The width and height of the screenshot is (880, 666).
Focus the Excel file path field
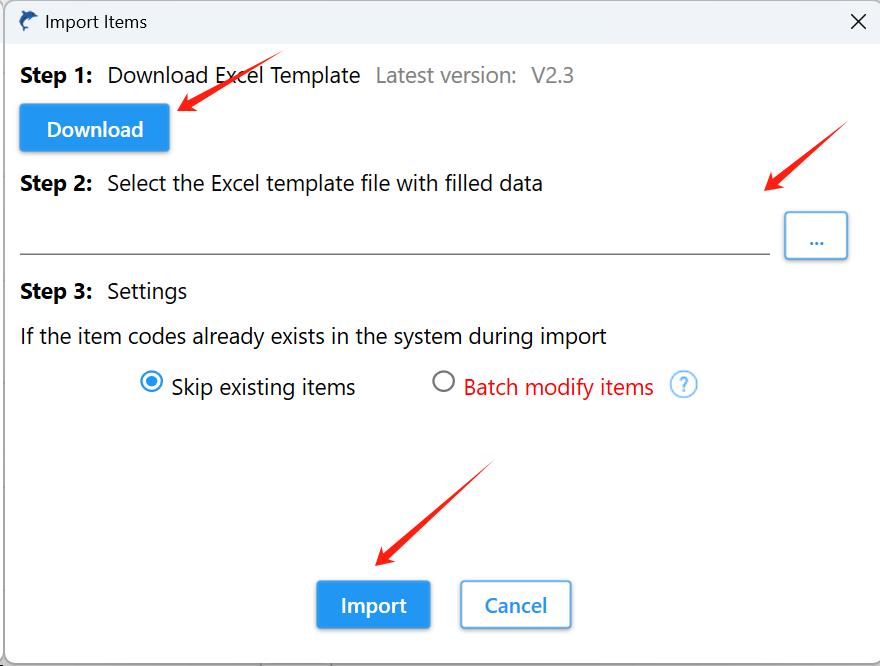coord(395,237)
